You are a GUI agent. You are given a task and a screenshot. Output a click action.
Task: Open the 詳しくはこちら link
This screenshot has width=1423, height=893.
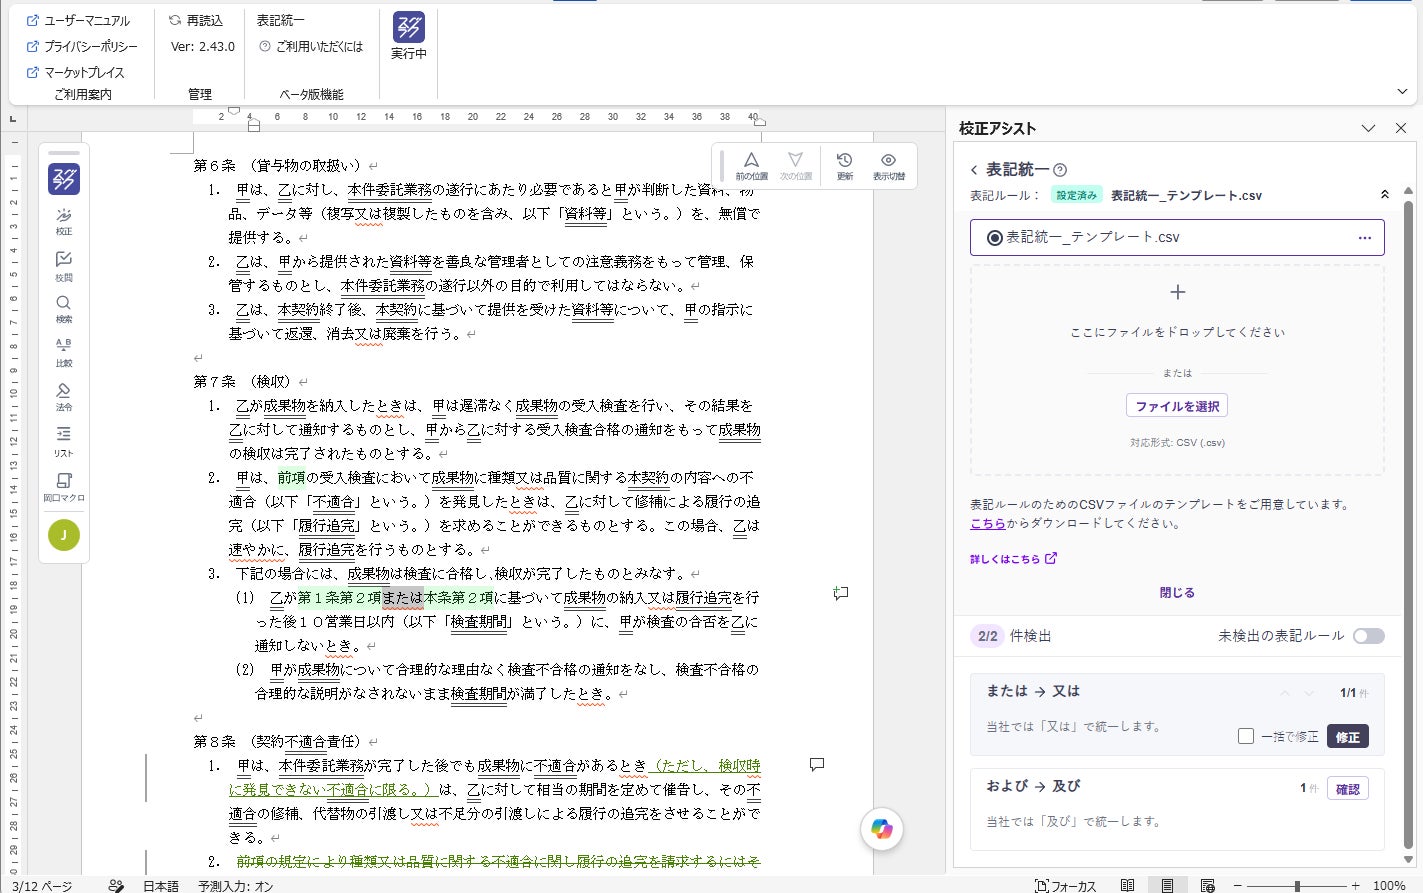pyautogui.click(x=1013, y=559)
